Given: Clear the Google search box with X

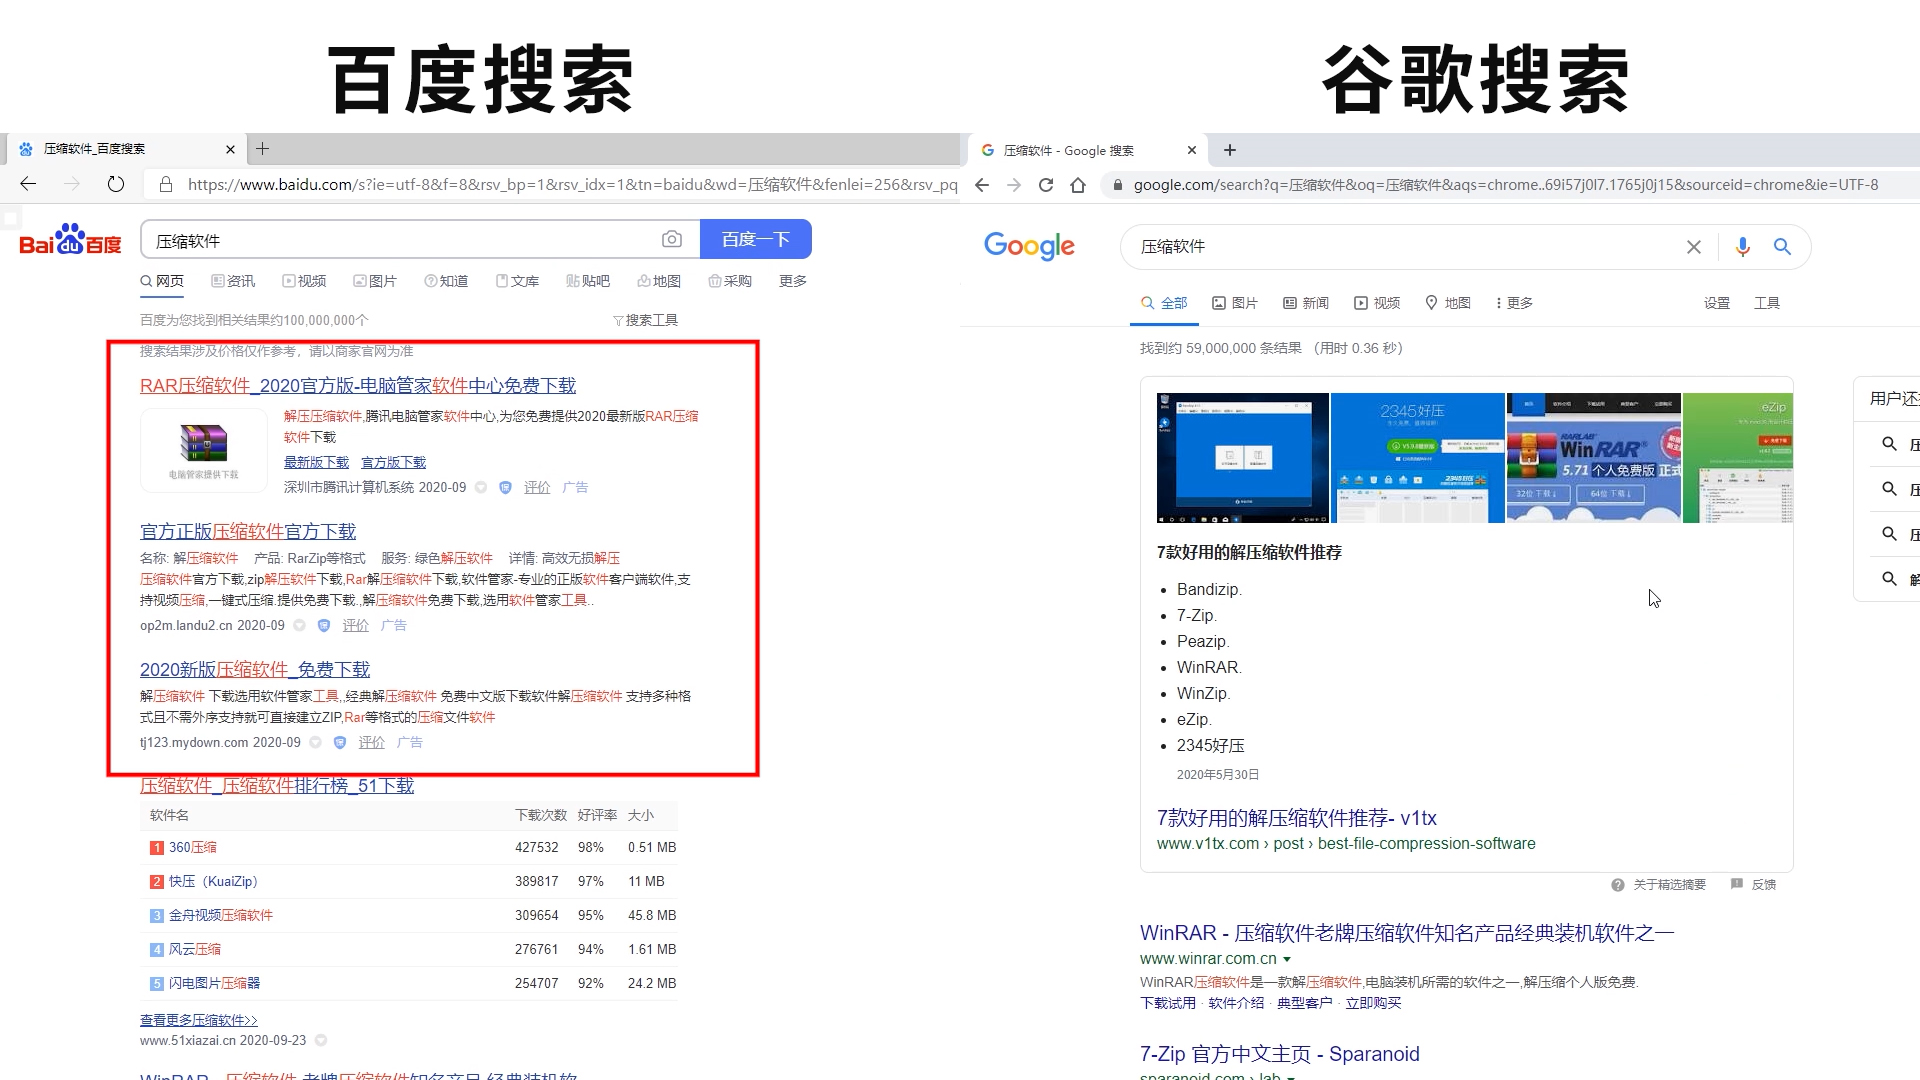Looking at the screenshot, I should pyautogui.click(x=1694, y=247).
